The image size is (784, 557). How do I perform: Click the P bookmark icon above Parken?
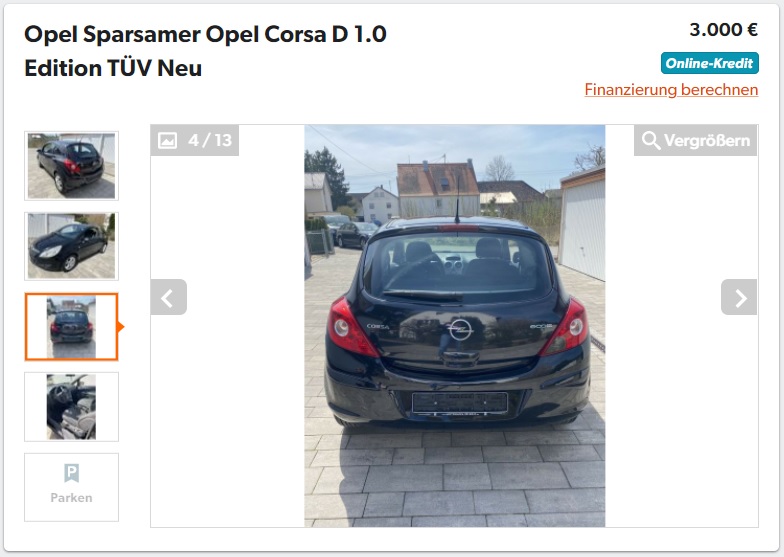click(x=72, y=472)
